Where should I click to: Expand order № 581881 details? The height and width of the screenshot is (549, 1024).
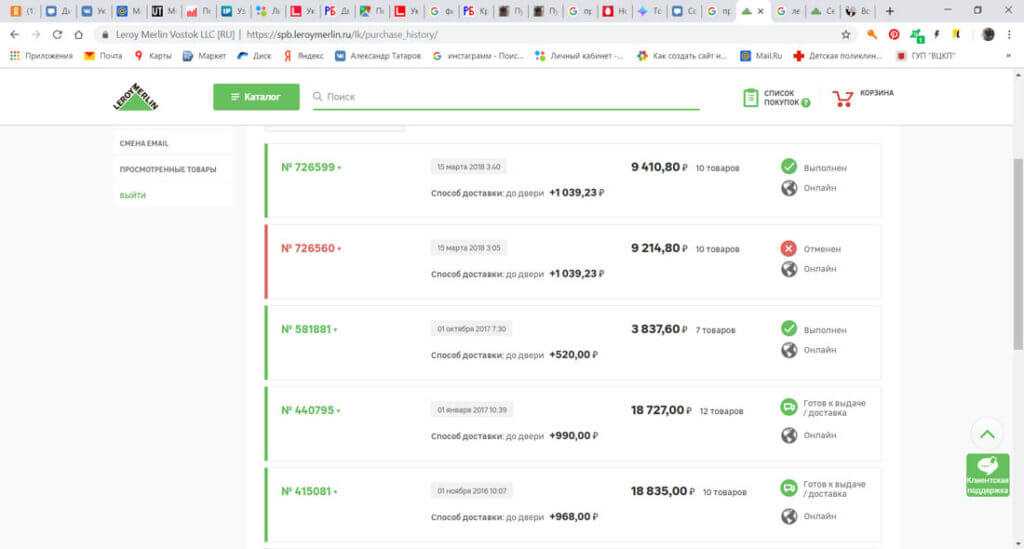coord(309,329)
